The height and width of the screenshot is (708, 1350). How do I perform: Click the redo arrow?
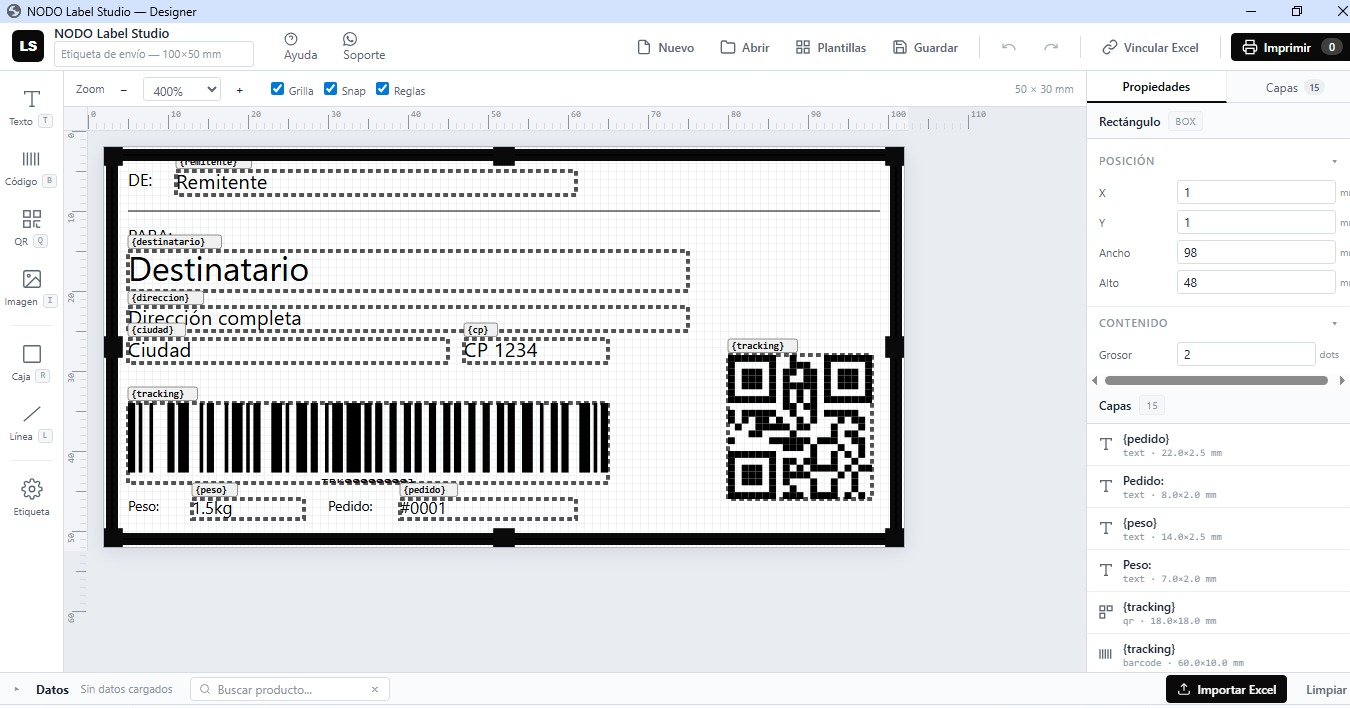tap(1051, 47)
